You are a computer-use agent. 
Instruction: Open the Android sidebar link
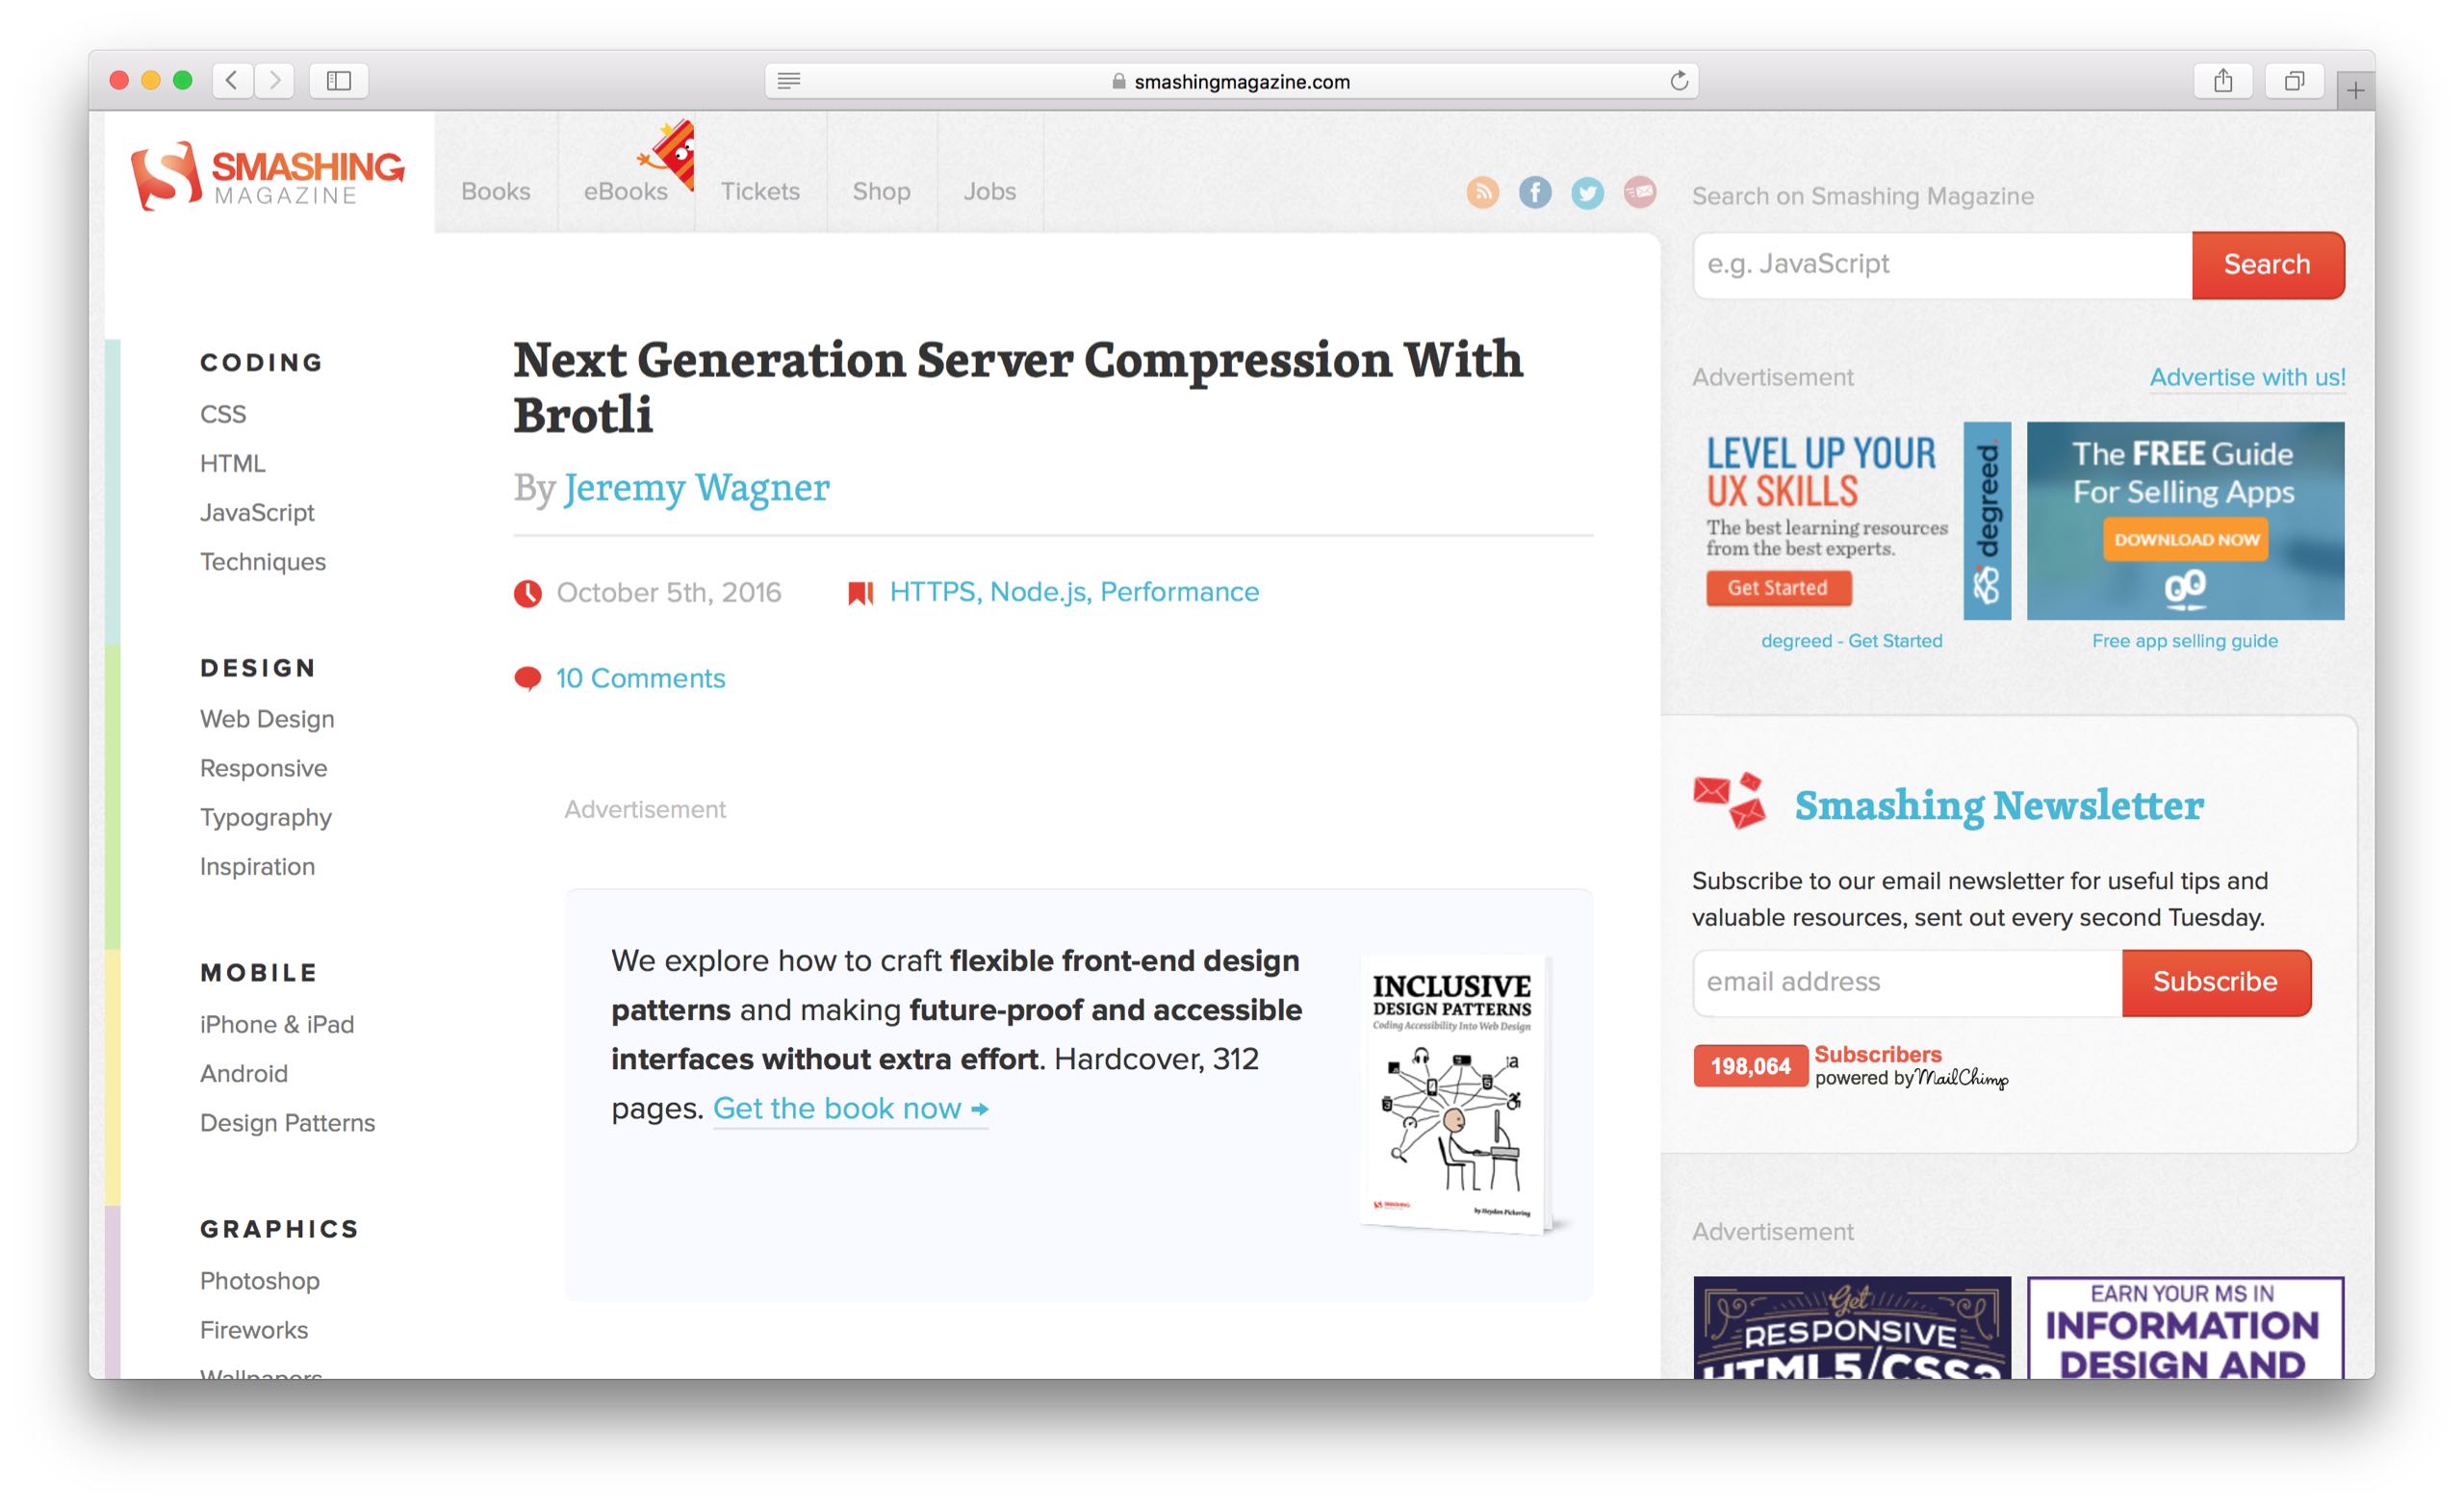coord(244,1073)
